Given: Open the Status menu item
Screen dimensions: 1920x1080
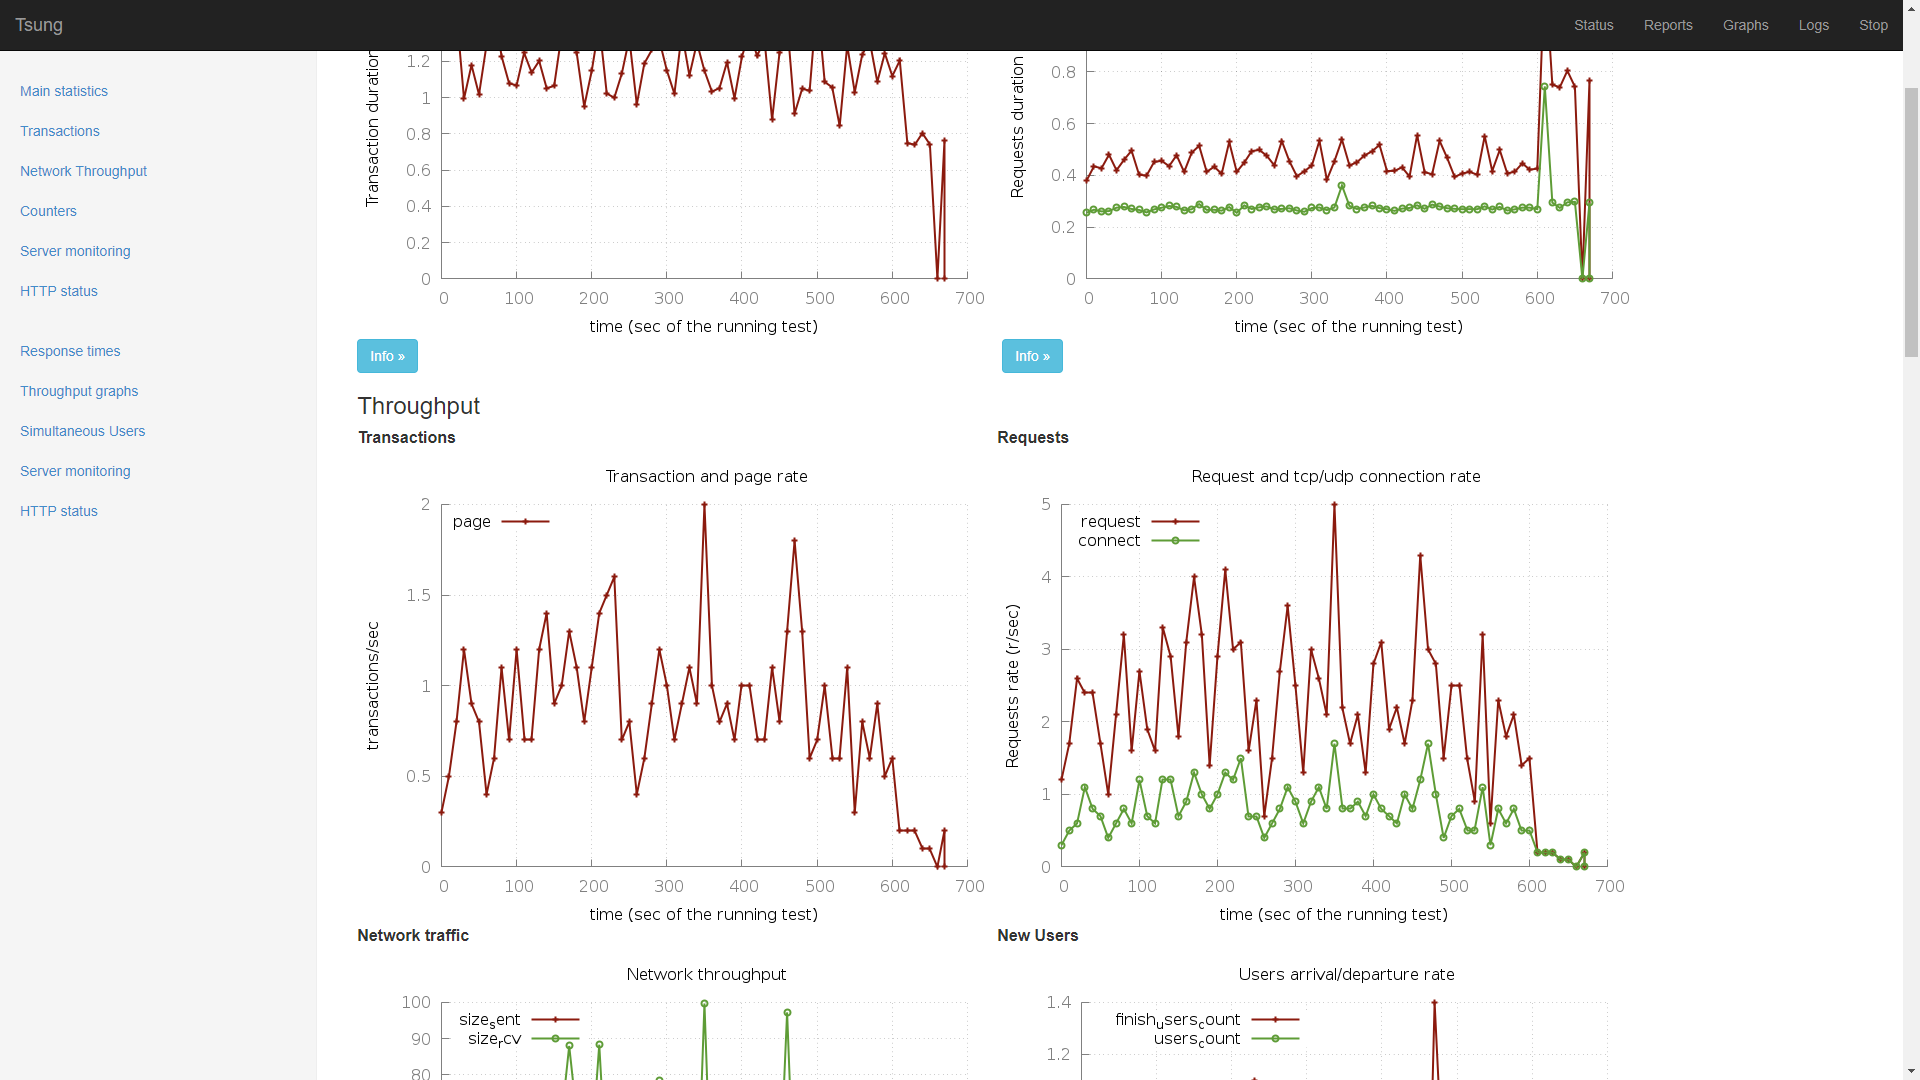Looking at the screenshot, I should pos(1593,25).
